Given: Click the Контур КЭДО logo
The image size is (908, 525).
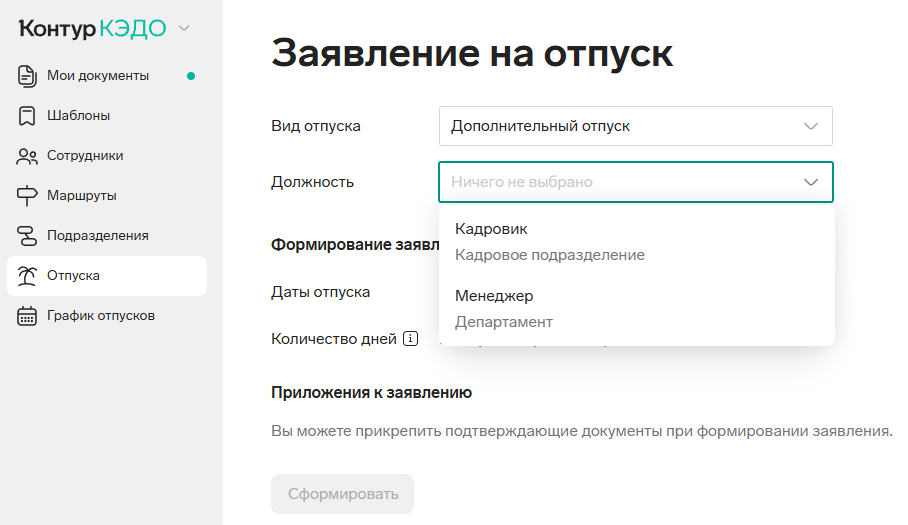Looking at the screenshot, I should [x=92, y=29].
